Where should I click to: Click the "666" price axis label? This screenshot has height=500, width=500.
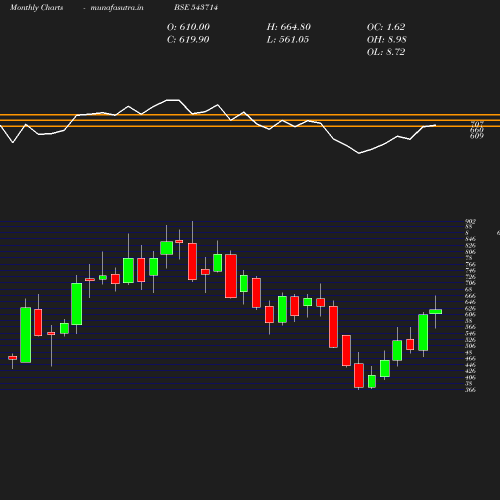click(x=470, y=296)
